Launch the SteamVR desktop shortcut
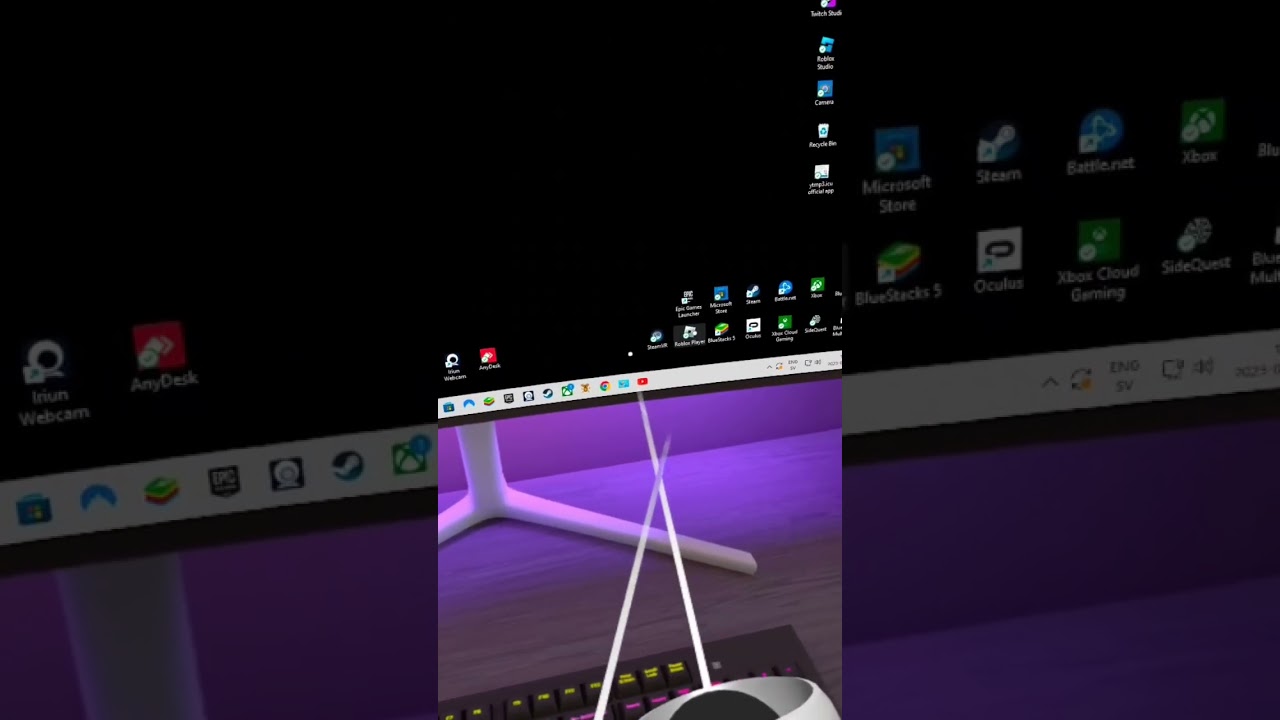The height and width of the screenshot is (720, 1280). 656,340
